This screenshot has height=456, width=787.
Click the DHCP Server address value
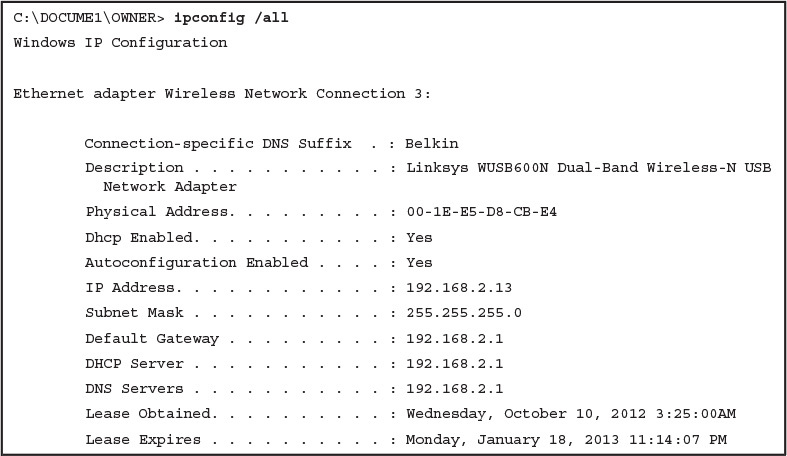tap(454, 363)
